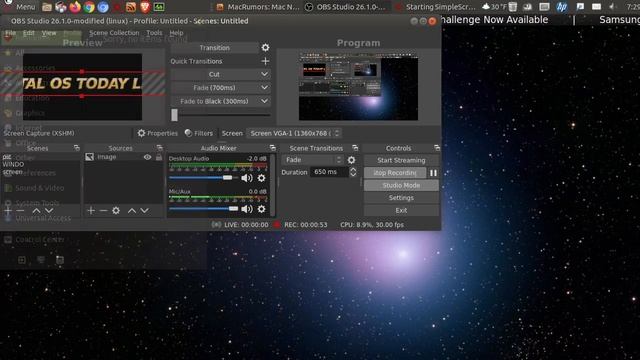Pop out the Audio Mixer dock
640x360 pixels.
[272, 148]
